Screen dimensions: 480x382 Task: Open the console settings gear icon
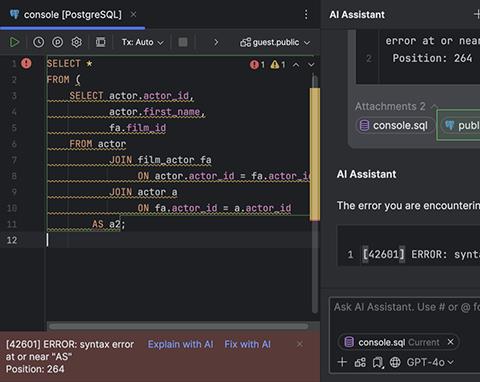77,42
